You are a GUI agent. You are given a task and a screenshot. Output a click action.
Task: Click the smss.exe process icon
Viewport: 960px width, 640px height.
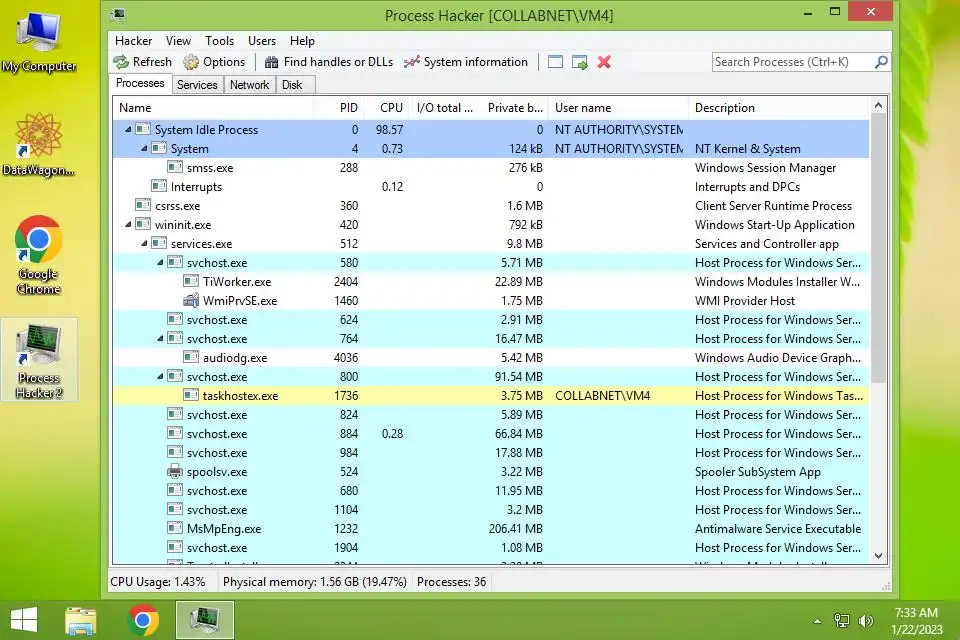[x=175, y=168]
